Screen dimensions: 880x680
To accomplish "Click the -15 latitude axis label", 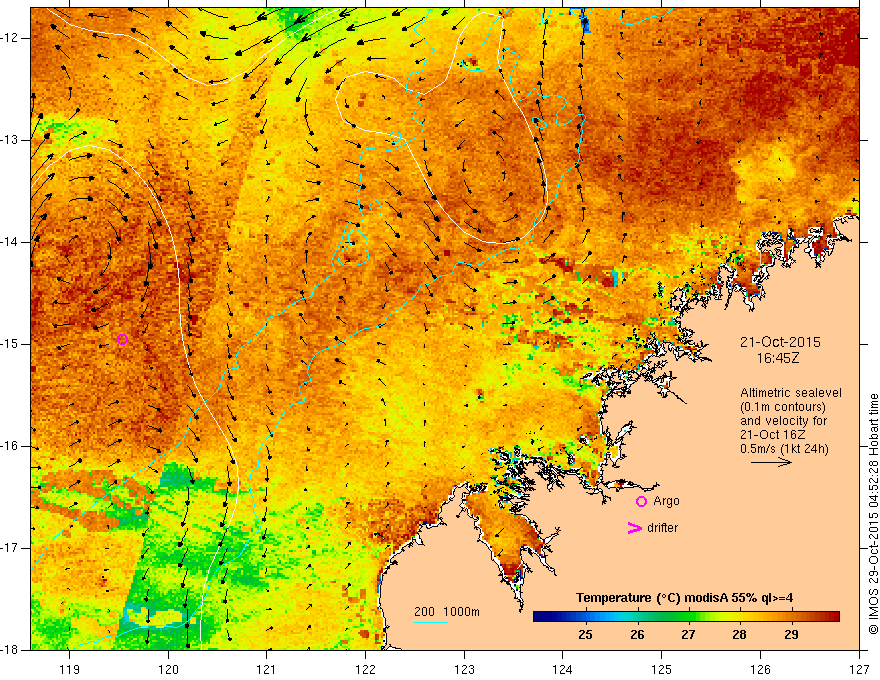I will [x=11, y=344].
